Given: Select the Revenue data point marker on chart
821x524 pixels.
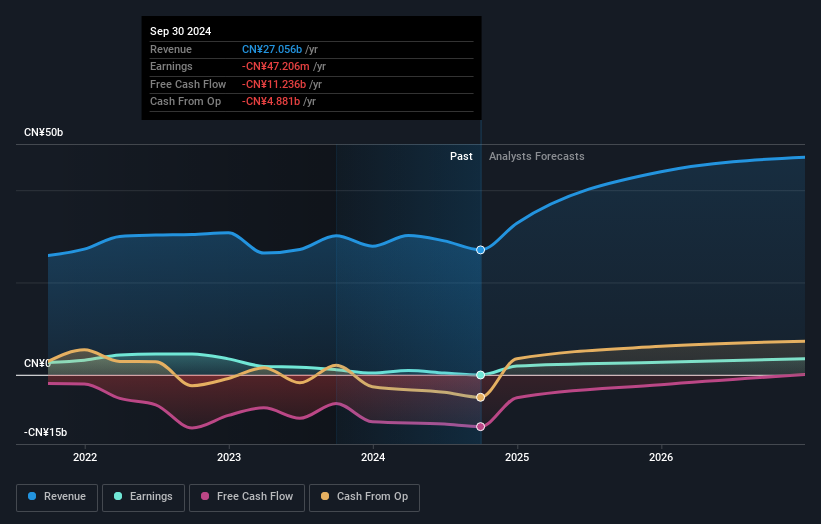Looking at the screenshot, I should click(x=480, y=250).
